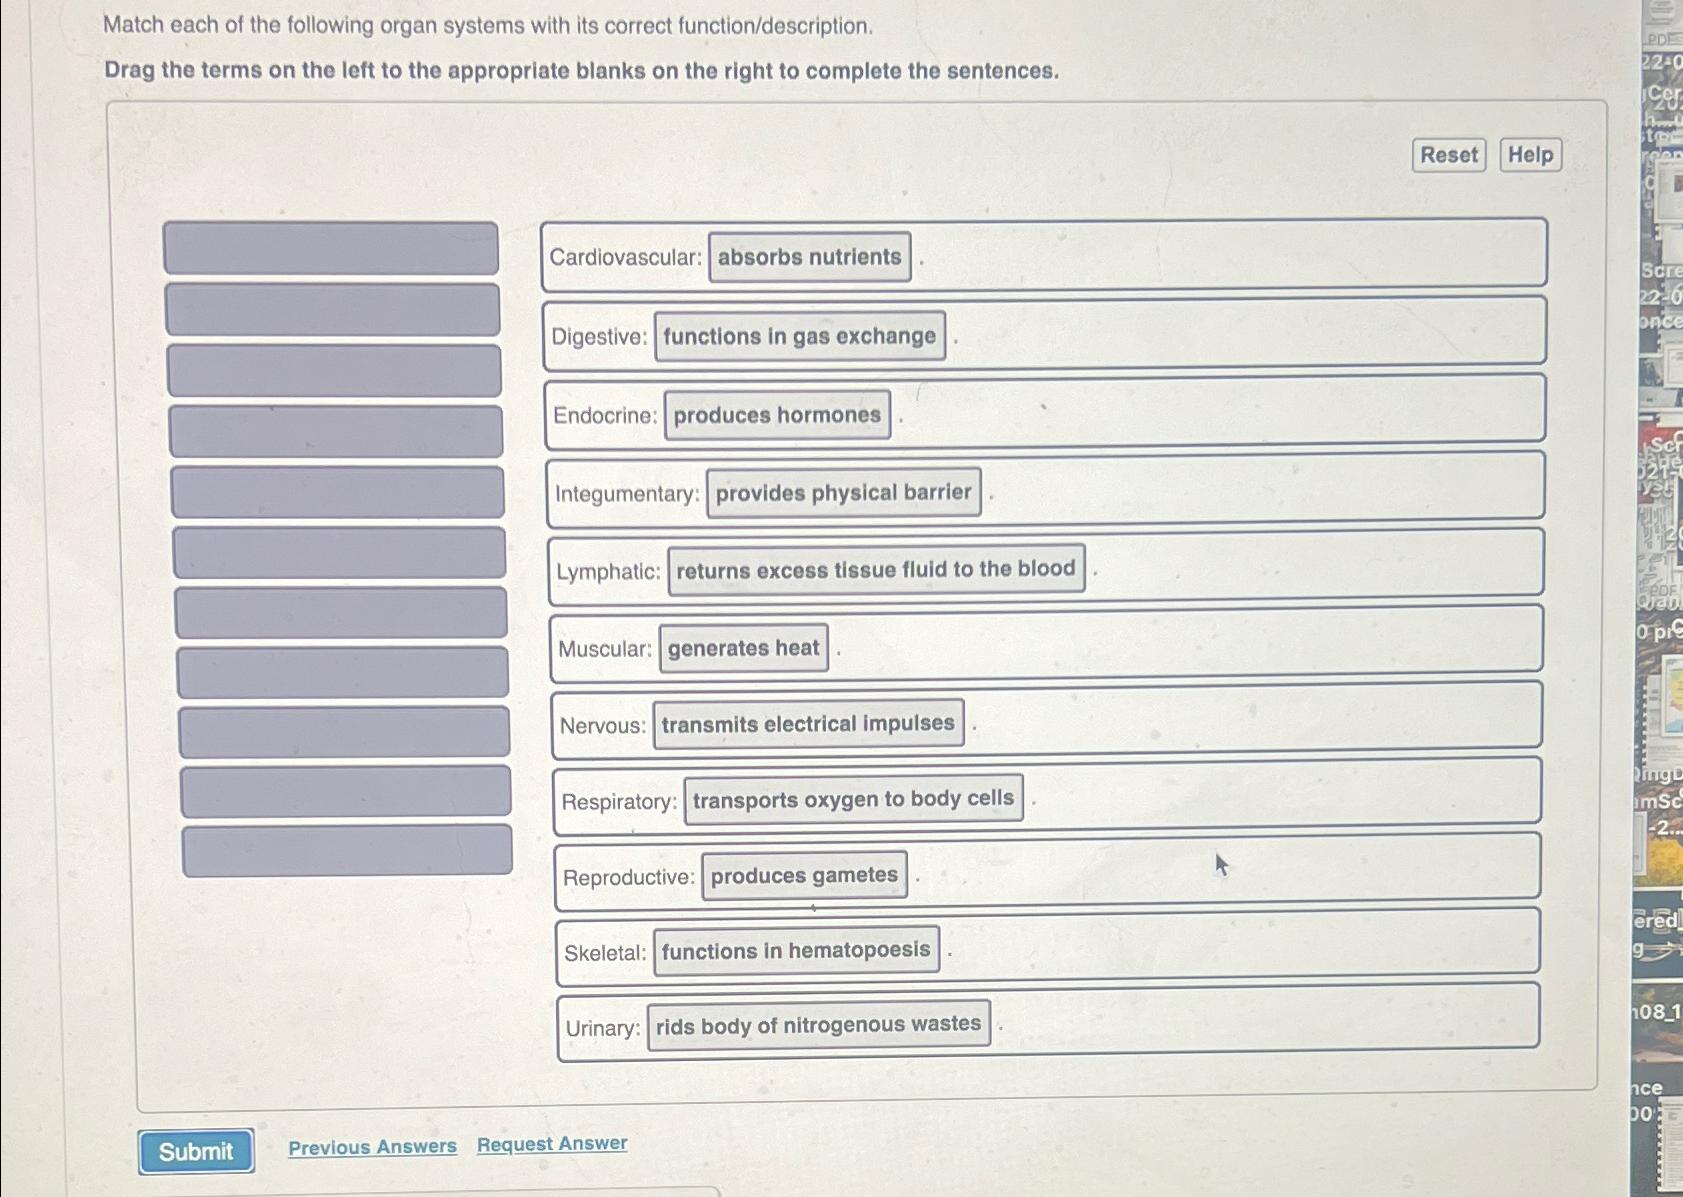
Task: Click the Reset button
Action: point(1449,155)
